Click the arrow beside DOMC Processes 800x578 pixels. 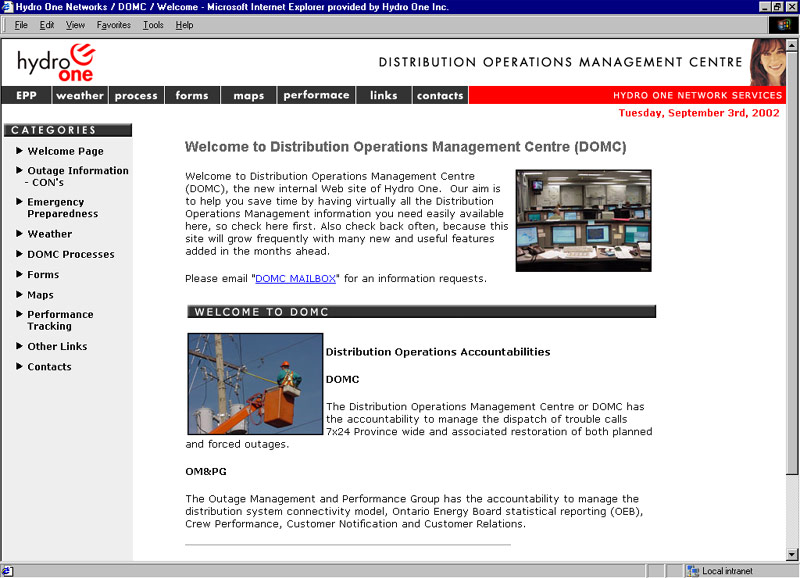[x=19, y=254]
